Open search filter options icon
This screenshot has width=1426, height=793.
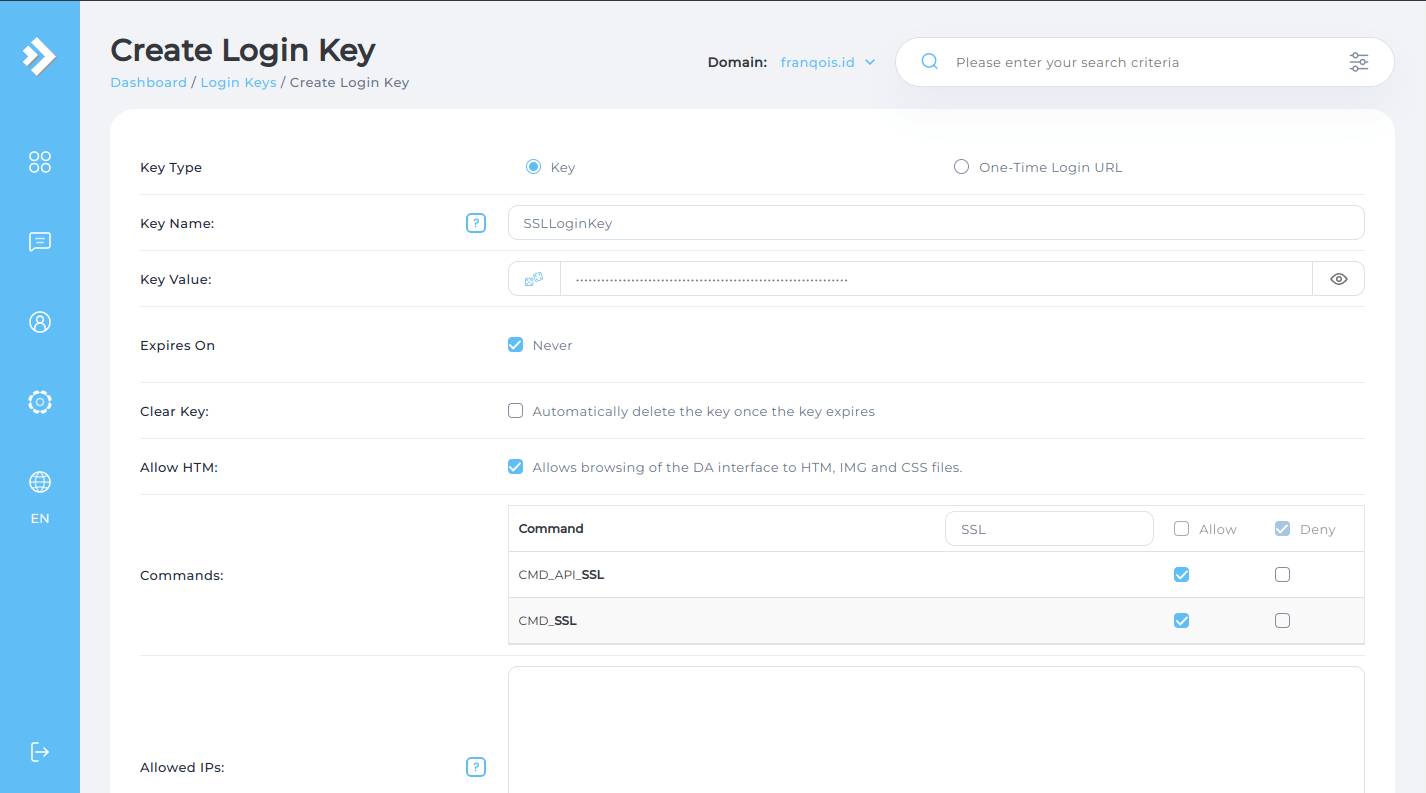[1358, 62]
